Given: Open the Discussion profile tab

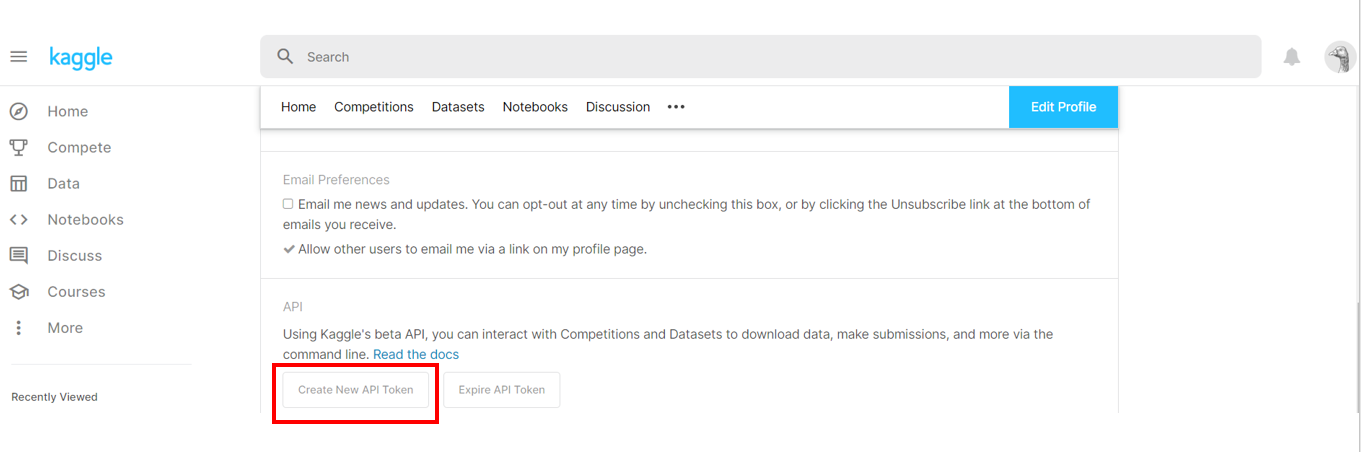Looking at the screenshot, I should (x=618, y=107).
